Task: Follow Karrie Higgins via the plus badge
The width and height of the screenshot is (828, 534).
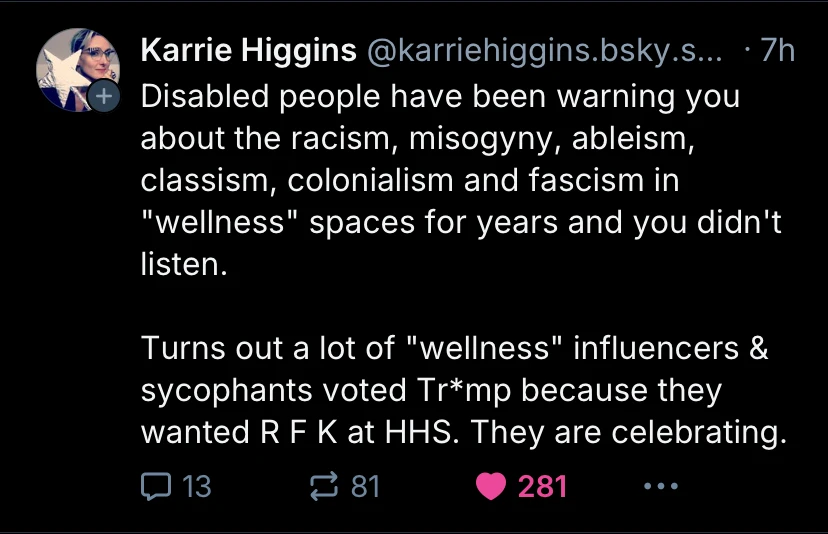Action: pyautogui.click(x=104, y=97)
